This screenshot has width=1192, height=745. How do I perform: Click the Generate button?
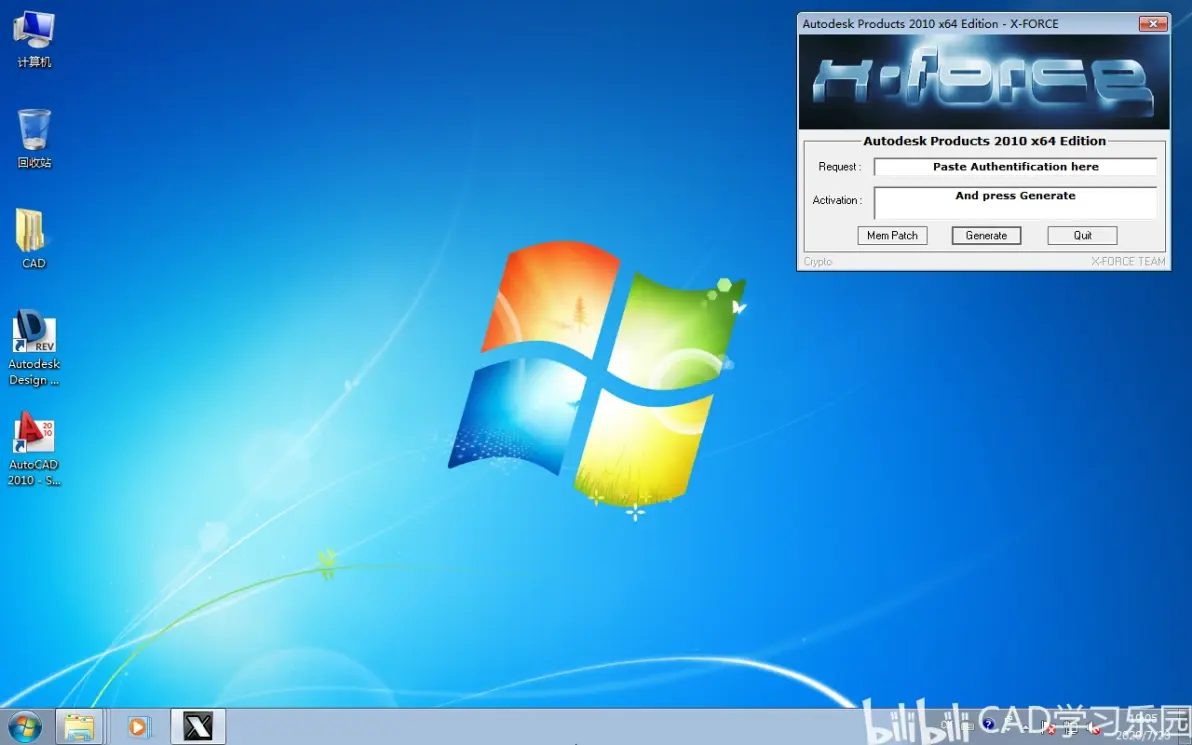[986, 236]
